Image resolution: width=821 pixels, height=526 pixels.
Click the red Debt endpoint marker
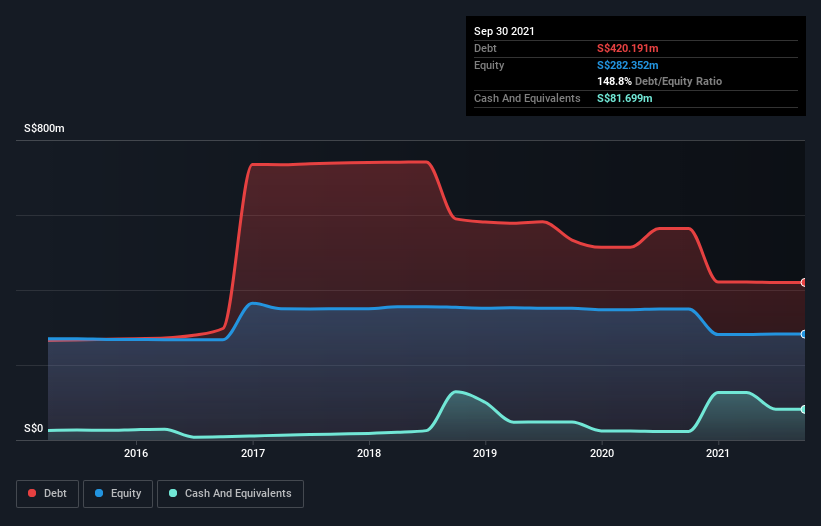pos(804,283)
